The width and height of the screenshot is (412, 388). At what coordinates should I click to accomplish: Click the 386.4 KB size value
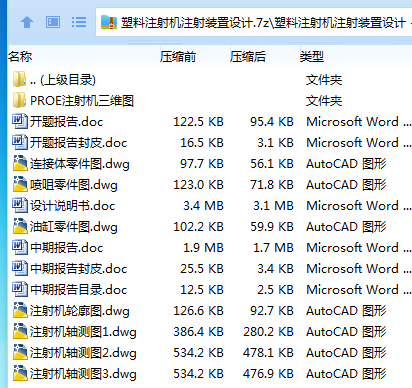coord(198,332)
